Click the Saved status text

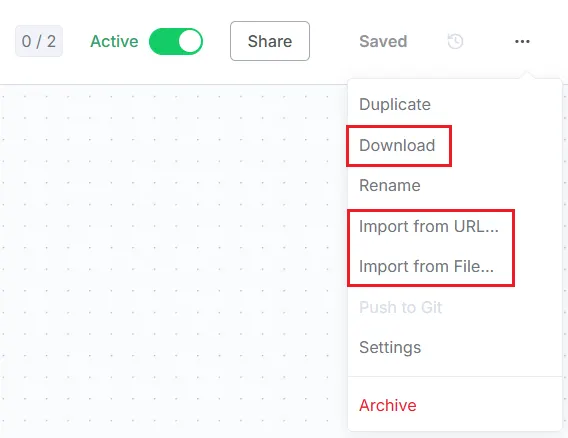point(383,41)
